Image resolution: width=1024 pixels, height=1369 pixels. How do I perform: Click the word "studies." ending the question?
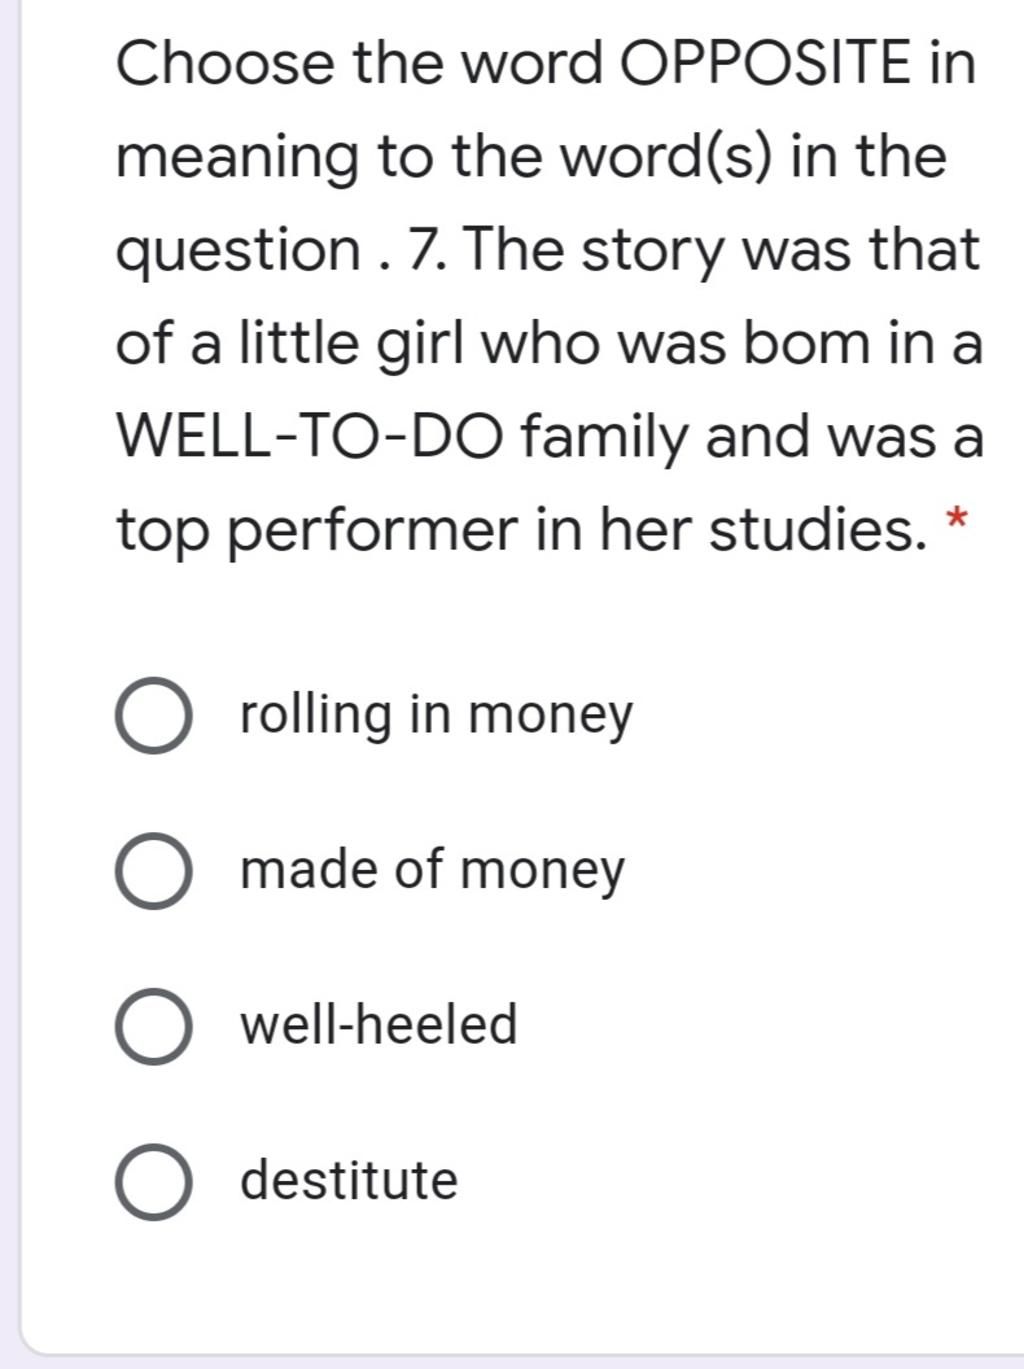pos(812,529)
